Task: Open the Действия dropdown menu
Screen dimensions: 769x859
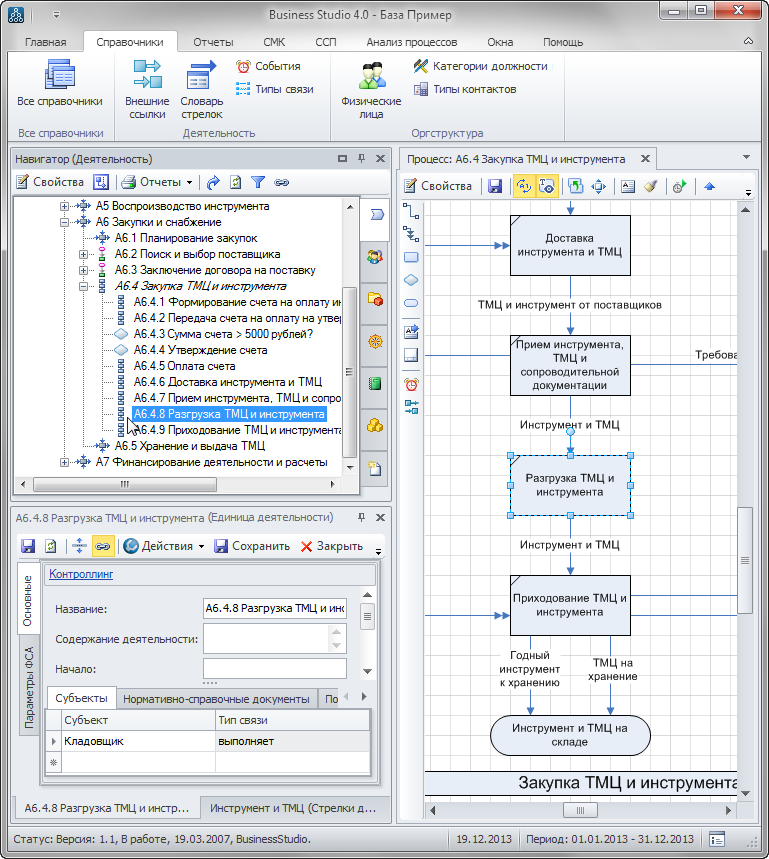Action: click(x=164, y=546)
